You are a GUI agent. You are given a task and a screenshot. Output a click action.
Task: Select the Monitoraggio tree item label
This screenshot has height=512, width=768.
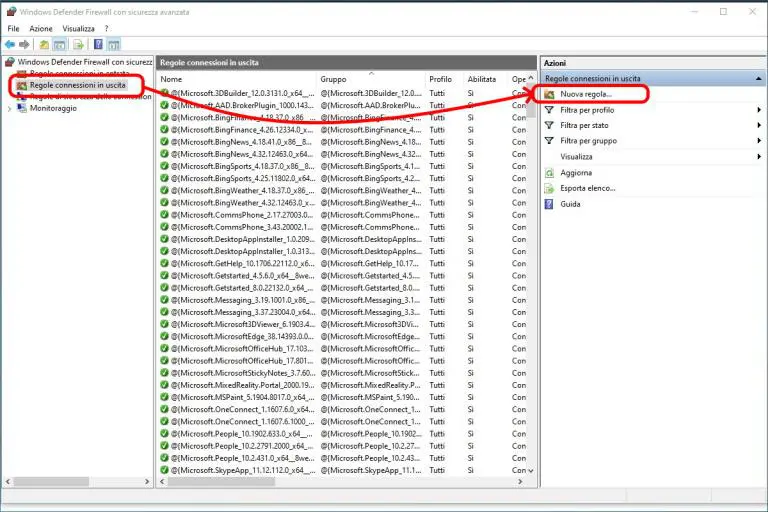point(53,108)
